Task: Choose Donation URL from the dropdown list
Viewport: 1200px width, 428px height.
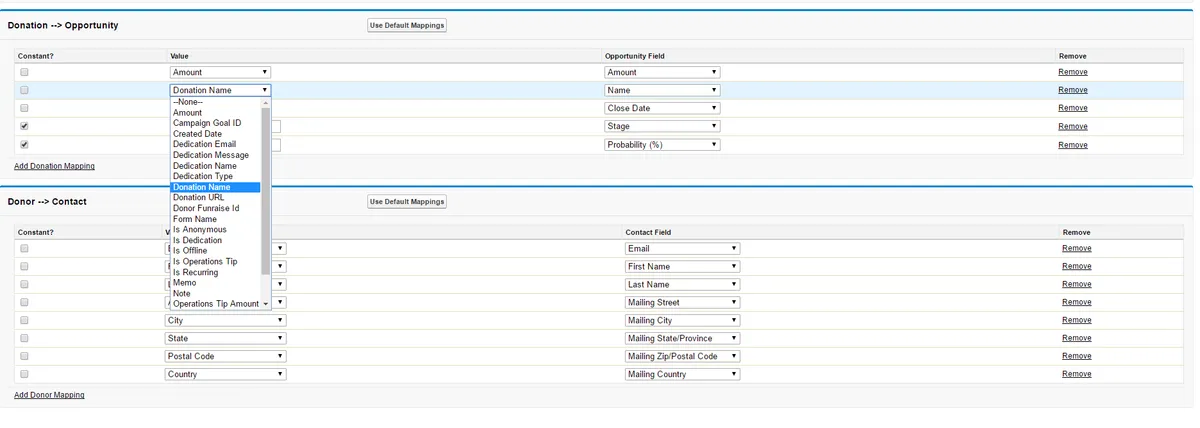Action: pyautogui.click(x=215, y=197)
